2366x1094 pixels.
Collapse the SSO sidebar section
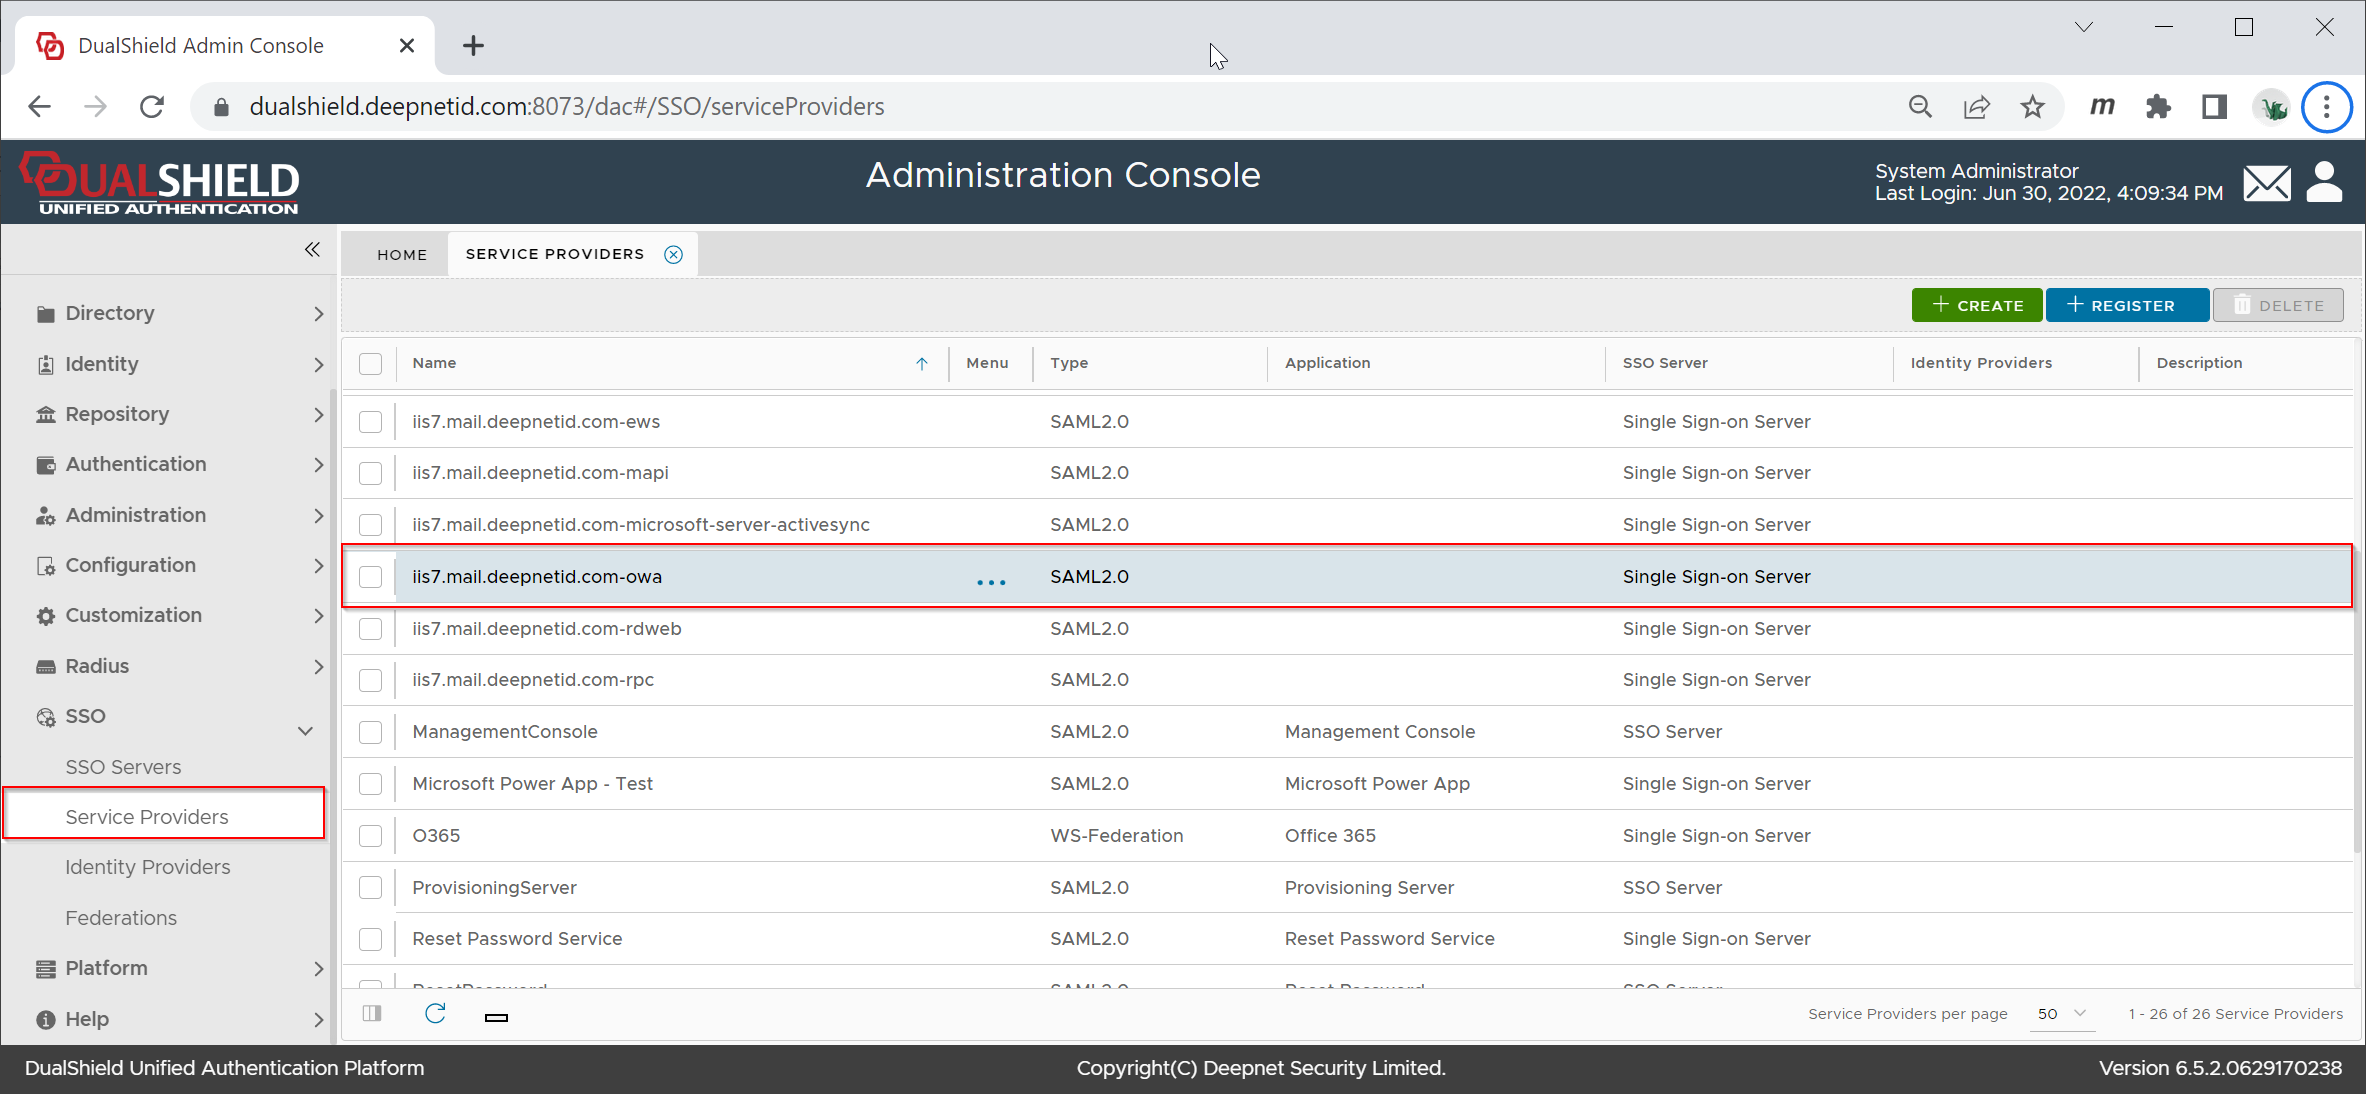305,731
